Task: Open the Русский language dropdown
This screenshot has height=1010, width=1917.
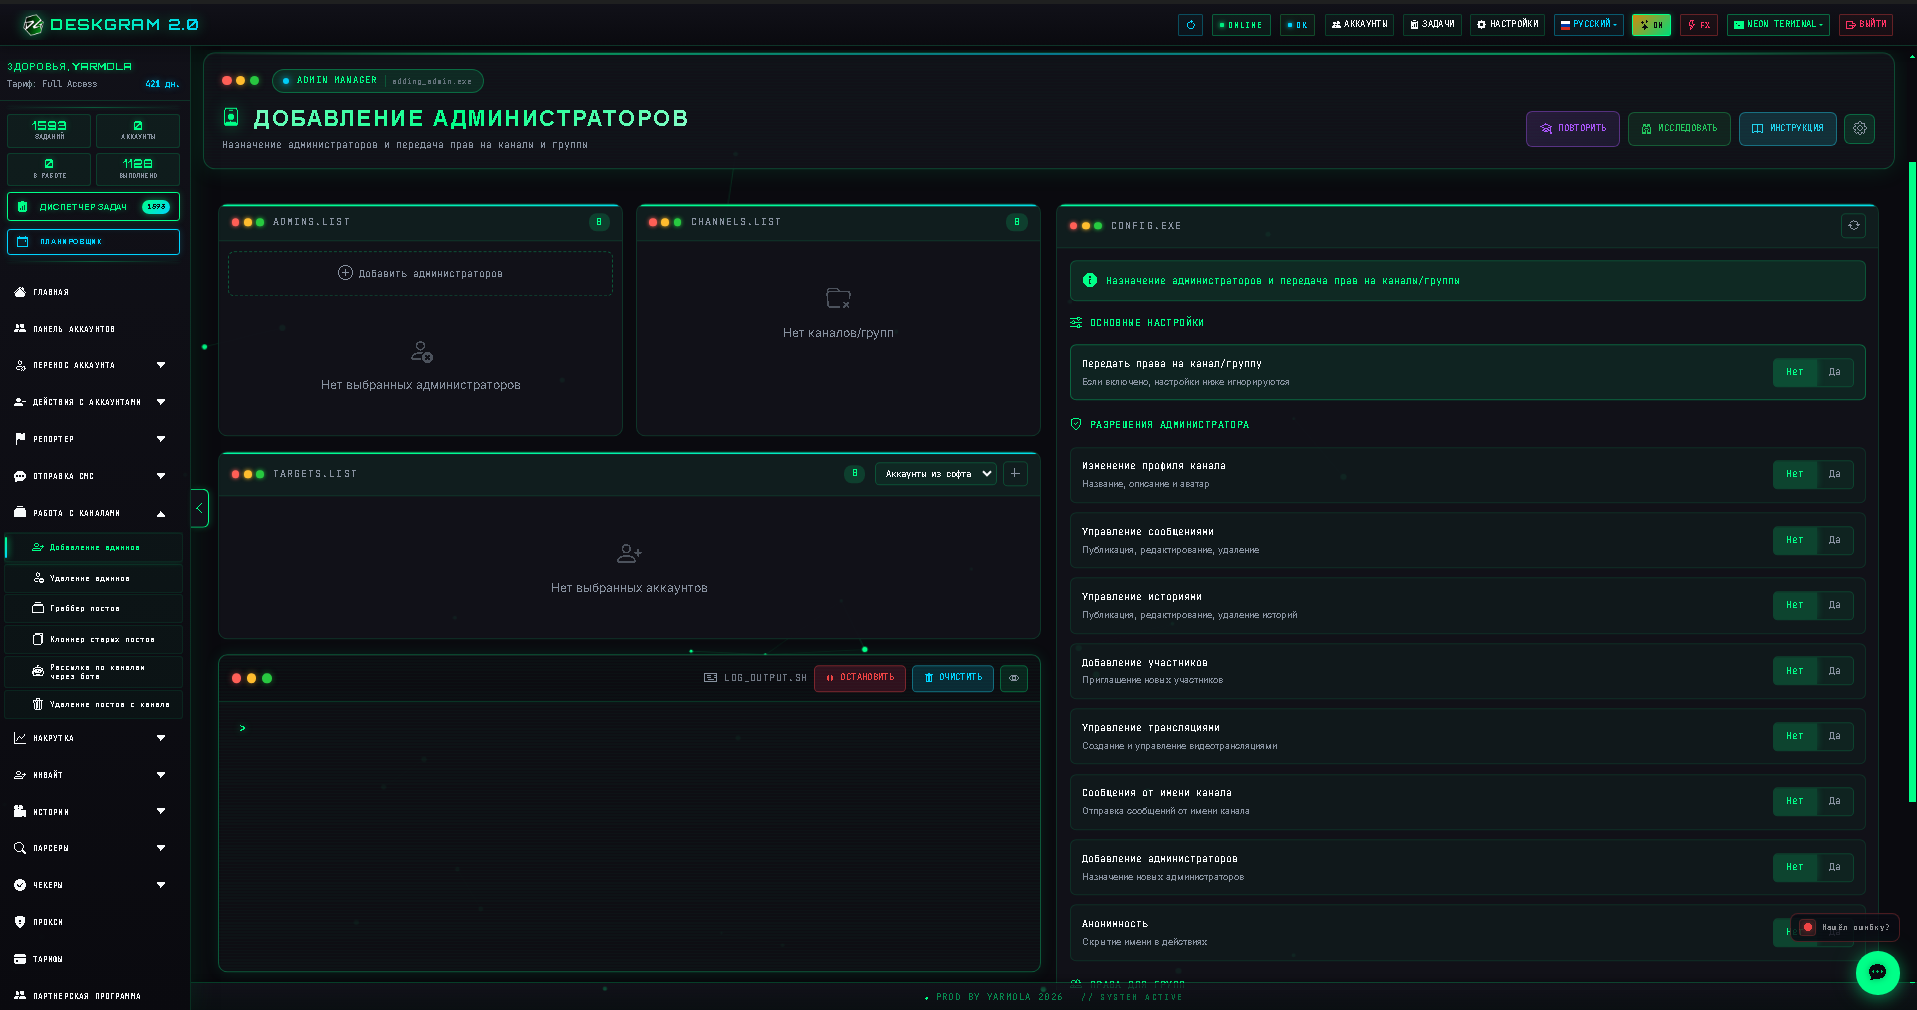Action: tap(1589, 25)
